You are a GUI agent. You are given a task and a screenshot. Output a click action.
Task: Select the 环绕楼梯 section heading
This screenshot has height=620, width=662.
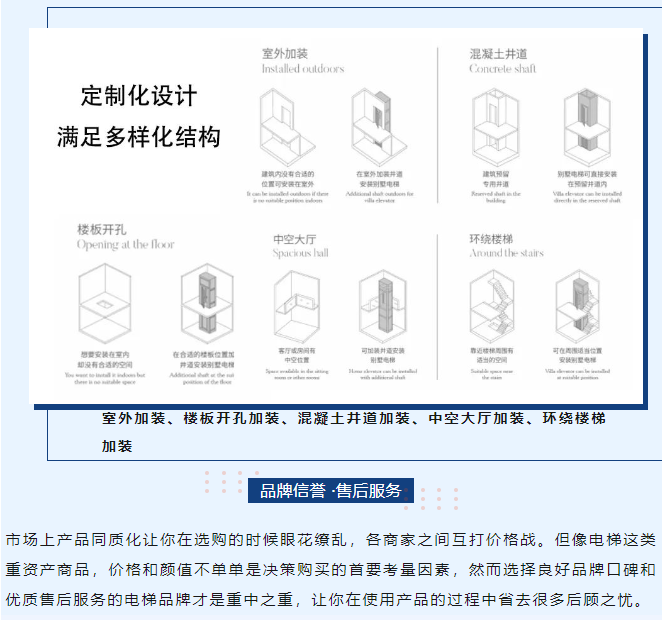[x=491, y=239]
